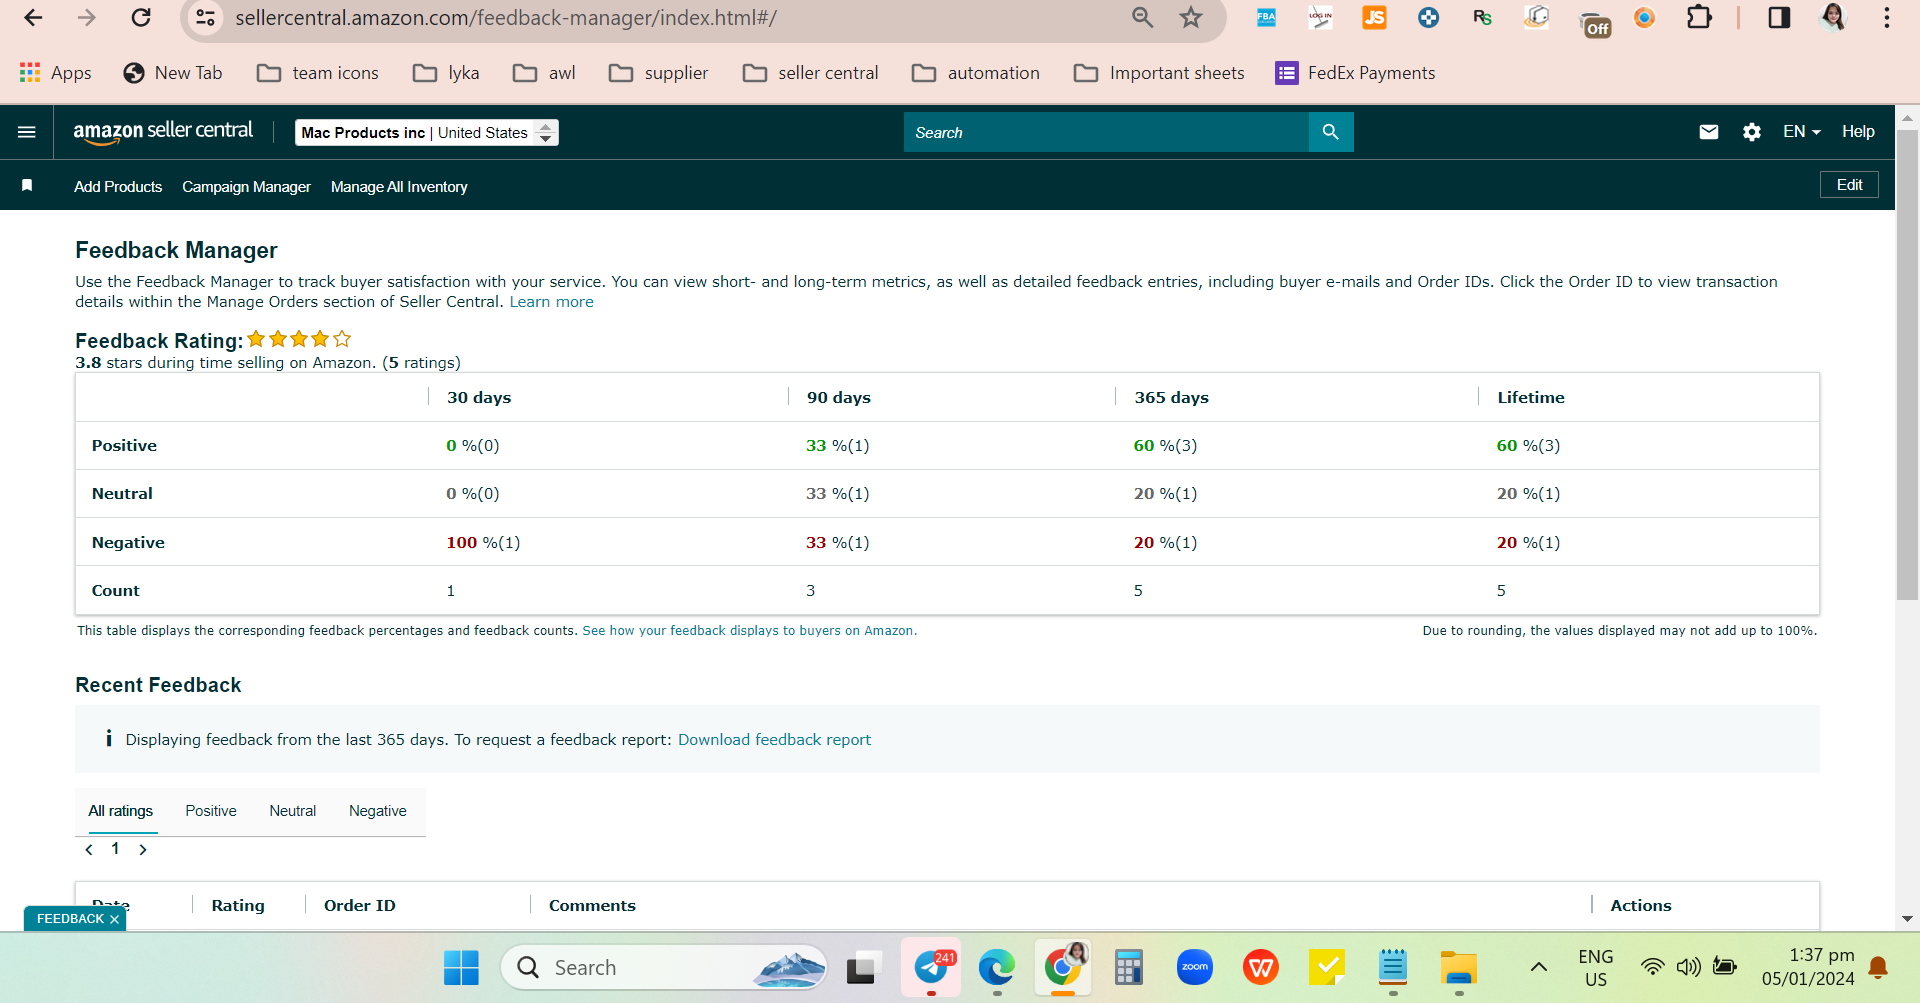Click Download feedback report link
1920x1003 pixels.
tap(774, 740)
